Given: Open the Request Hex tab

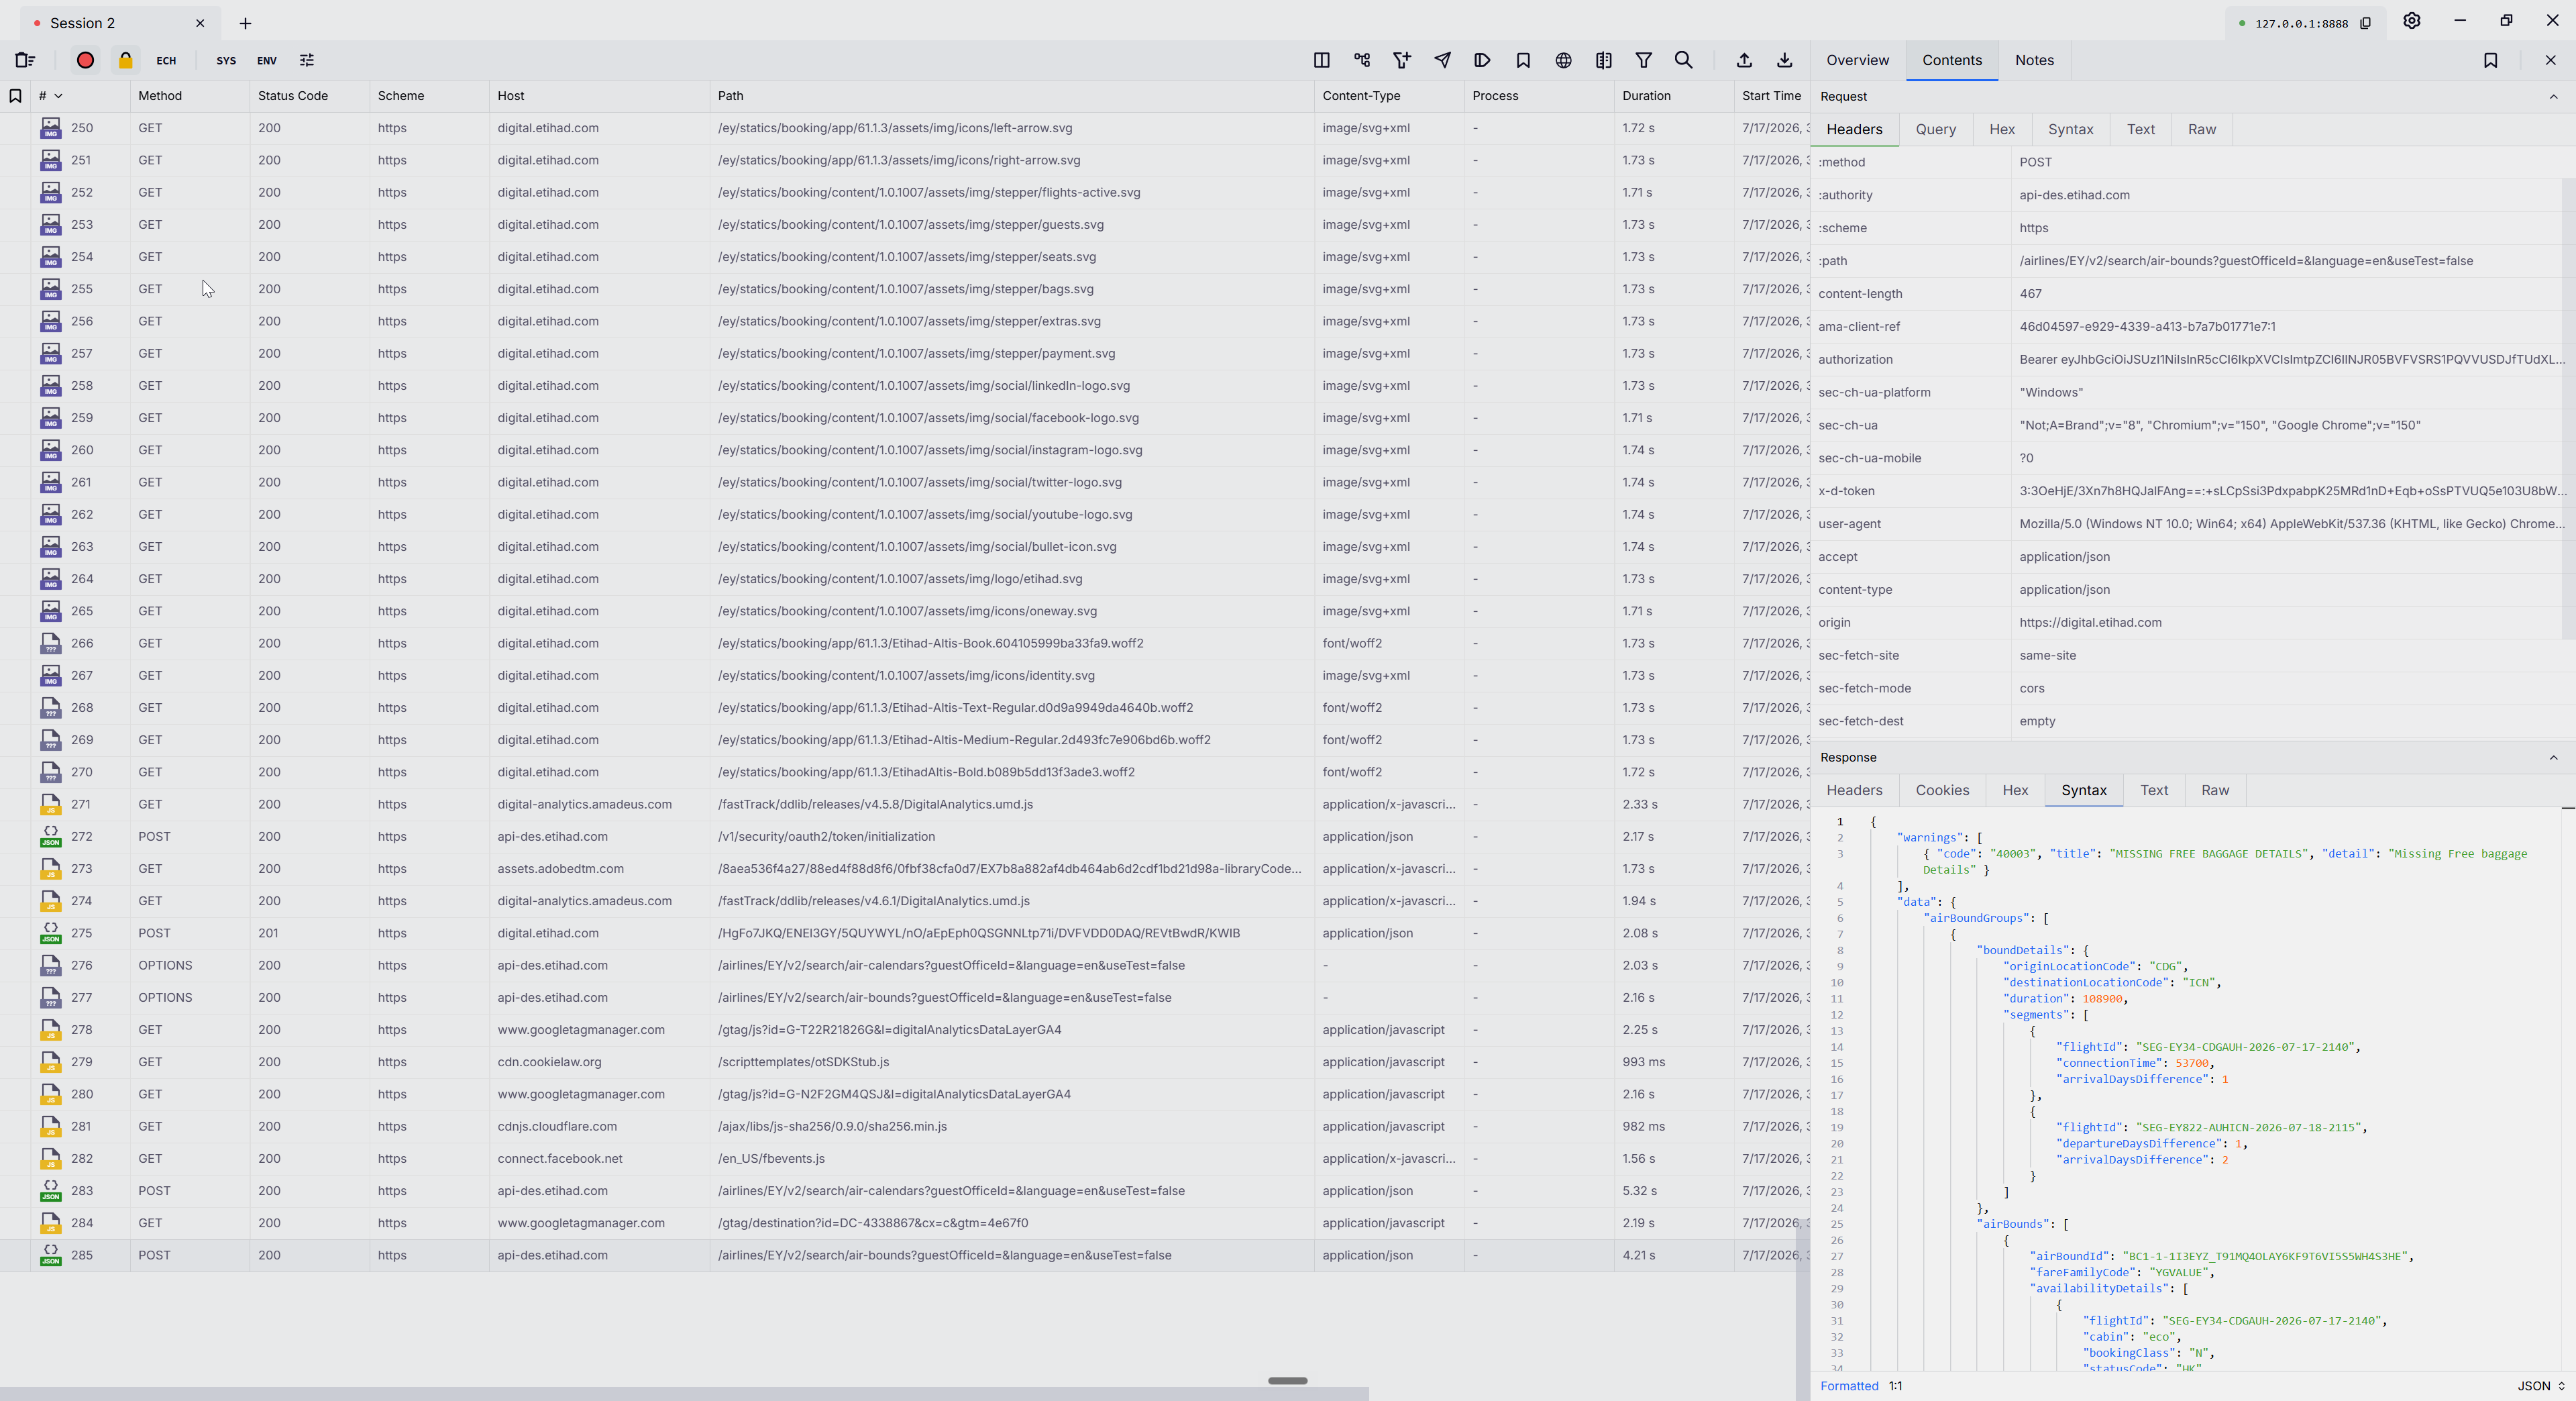Looking at the screenshot, I should pyautogui.click(x=2002, y=129).
